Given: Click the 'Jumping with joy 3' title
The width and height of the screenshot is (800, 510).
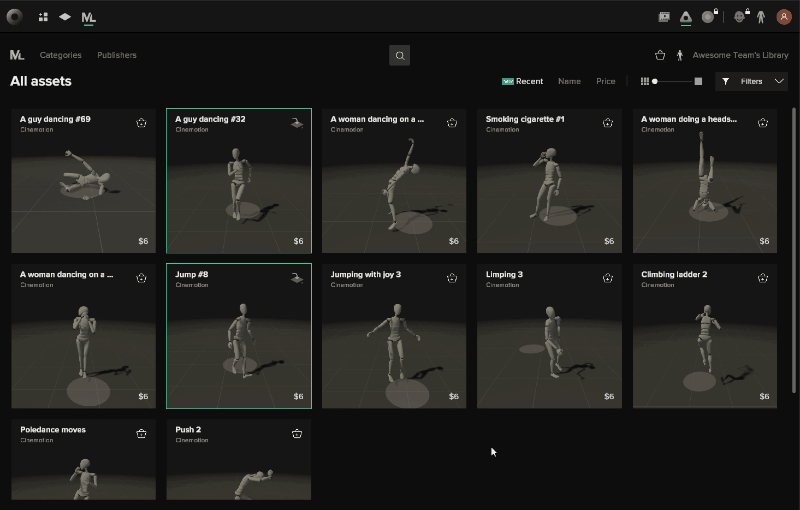Looking at the screenshot, I should [x=365, y=274].
